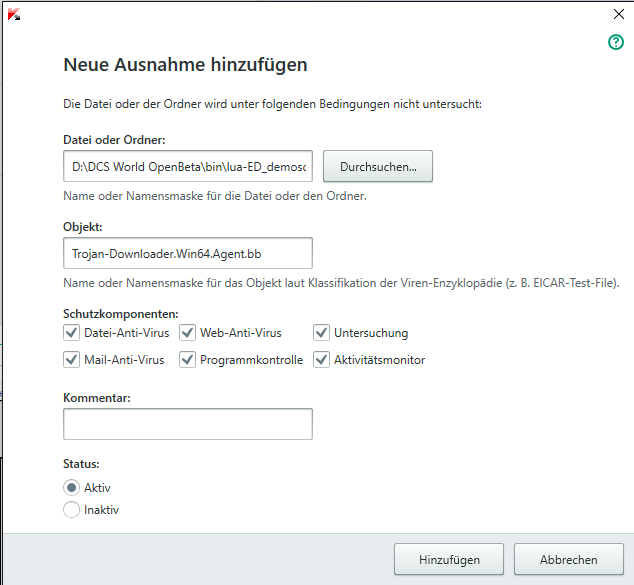Viewport: 634px width, 585px height.
Task: Confirm with the Hinzufügen button
Action: click(449, 559)
